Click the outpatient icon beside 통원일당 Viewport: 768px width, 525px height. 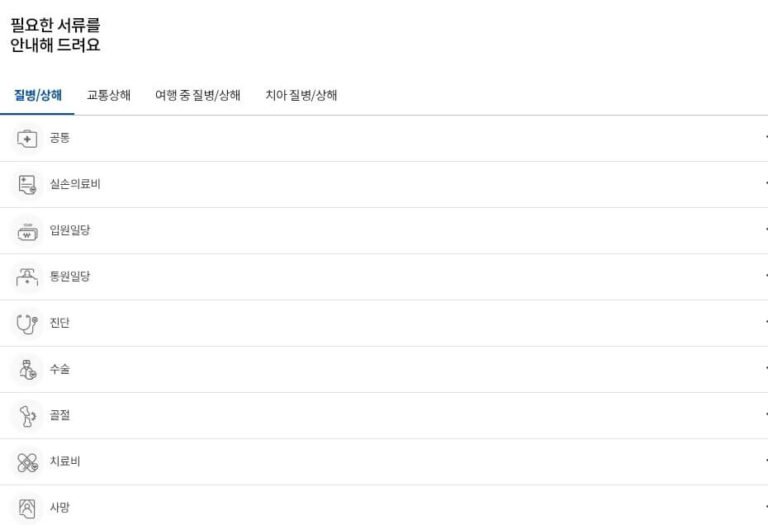(27, 277)
